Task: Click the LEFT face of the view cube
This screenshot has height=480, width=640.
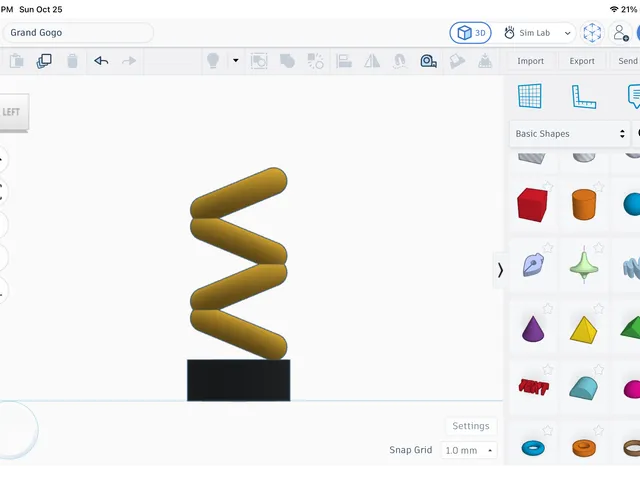Action: (12, 112)
